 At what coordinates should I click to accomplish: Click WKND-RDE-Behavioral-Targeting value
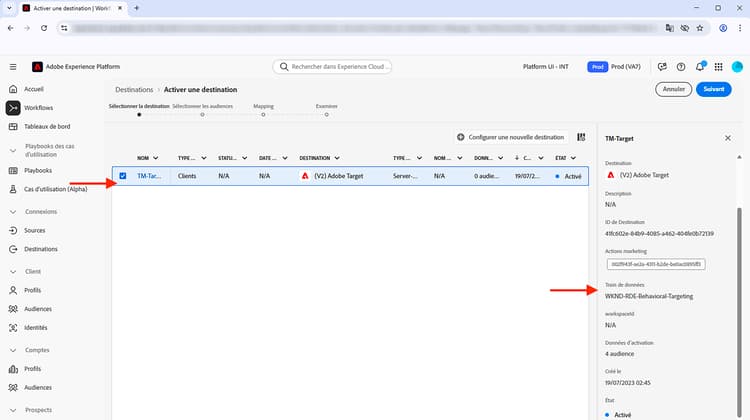pyautogui.click(x=649, y=297)
